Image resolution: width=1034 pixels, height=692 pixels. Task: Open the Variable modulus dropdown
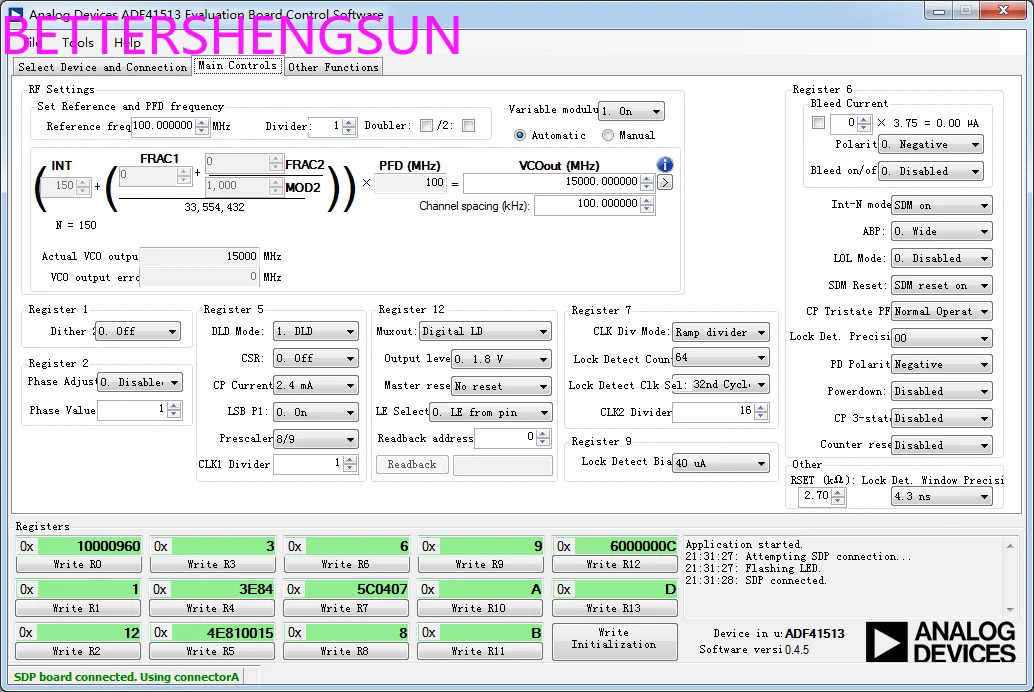[x=631, y=111]
